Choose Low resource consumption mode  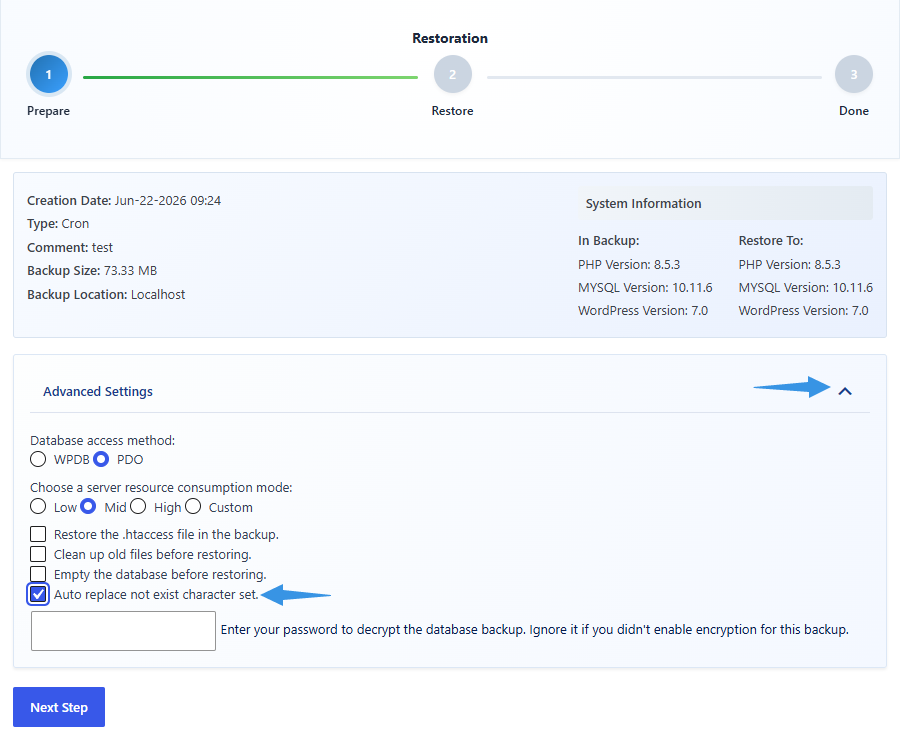[38, 507]
